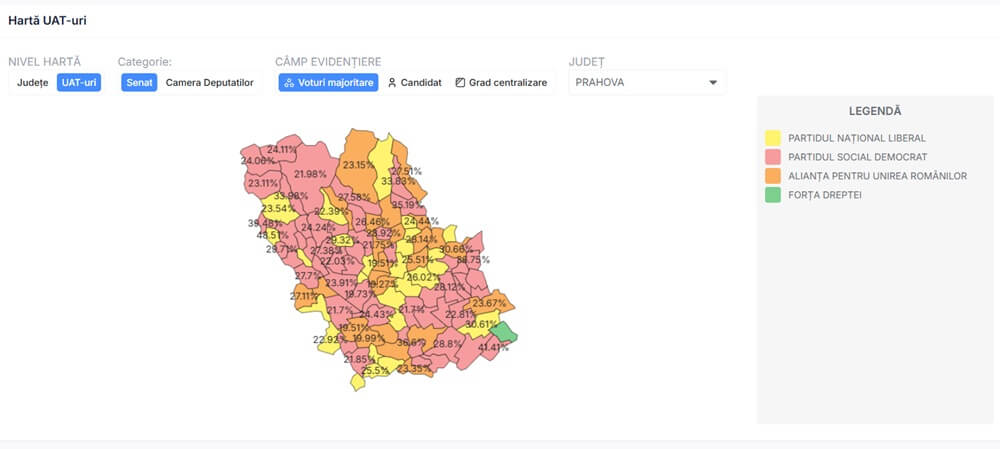This screenshot has width=1000, height=449.
Task: Click the map area labeled 21.98%
Action: pyautogui.click(x=310, y=174)
